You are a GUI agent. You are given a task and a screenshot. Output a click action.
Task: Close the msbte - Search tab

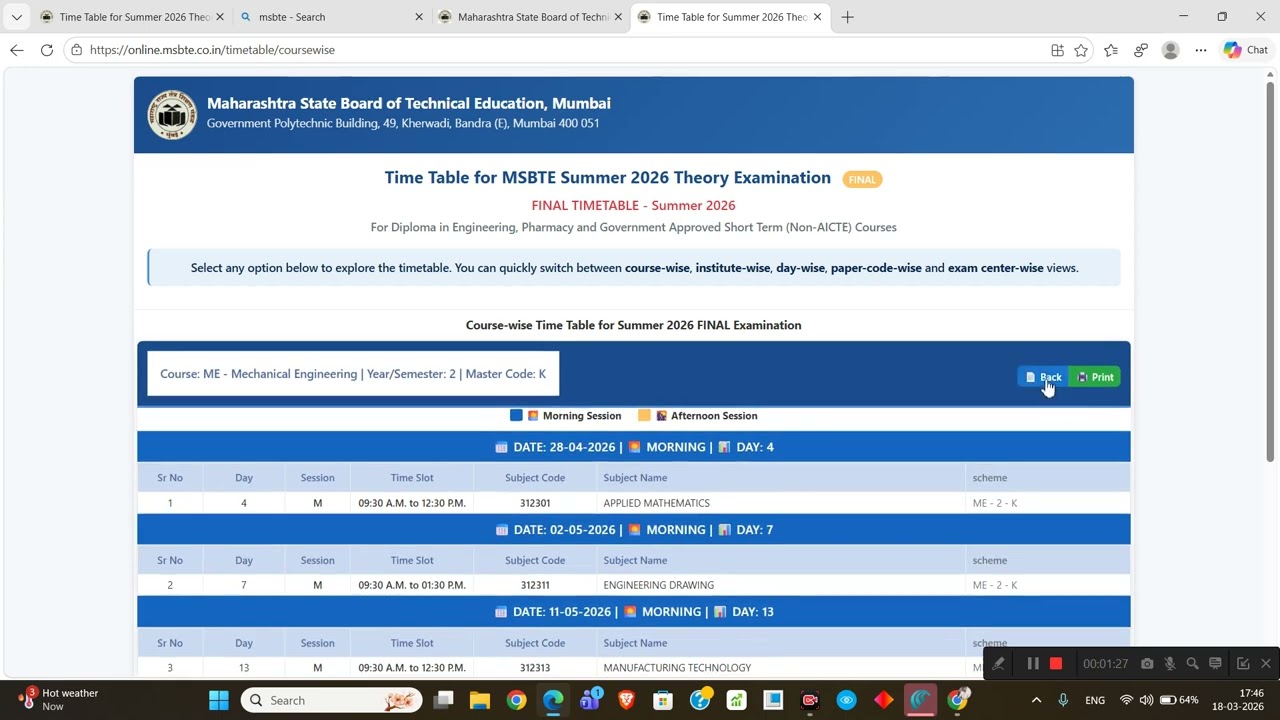pos(419,17)
